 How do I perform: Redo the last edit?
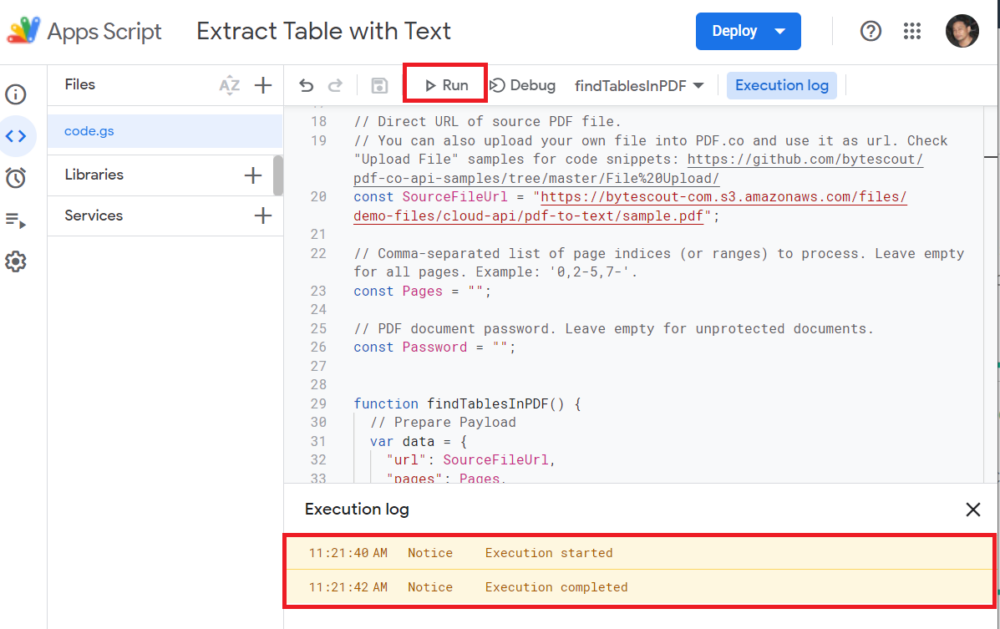[x=335, y=85]
